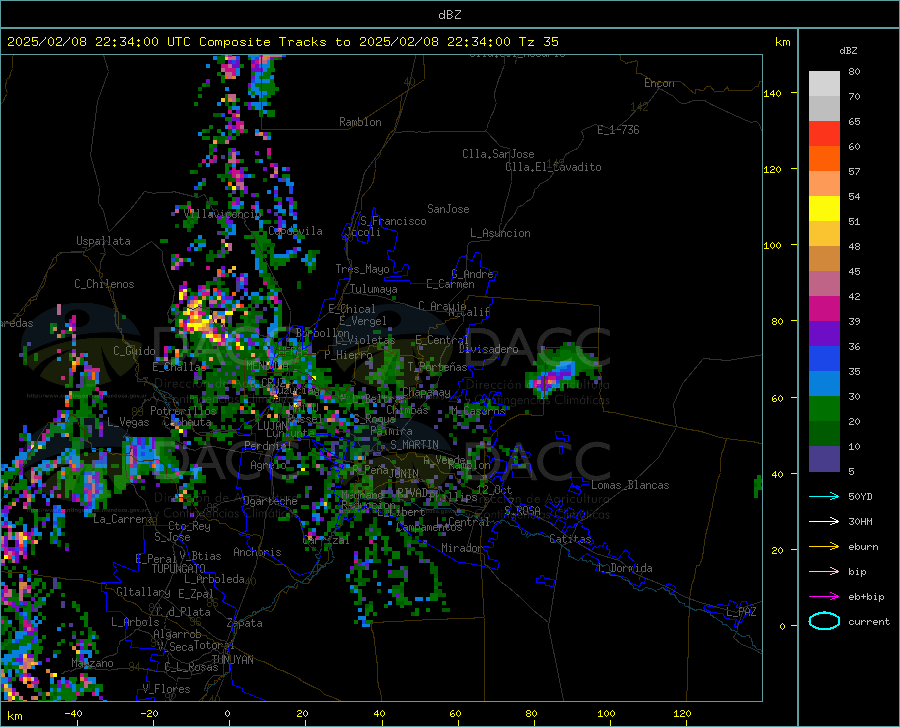Click the 51 dBZ yellow color swatch

click(824, 209)
